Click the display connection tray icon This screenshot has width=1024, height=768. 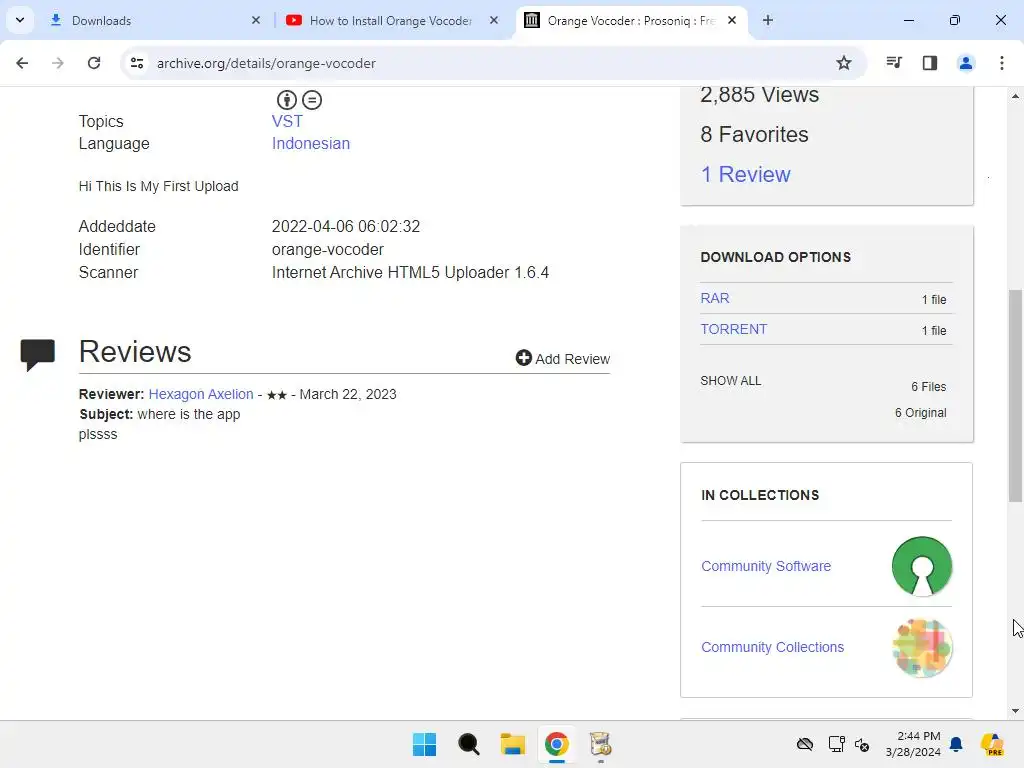(837, 744)
